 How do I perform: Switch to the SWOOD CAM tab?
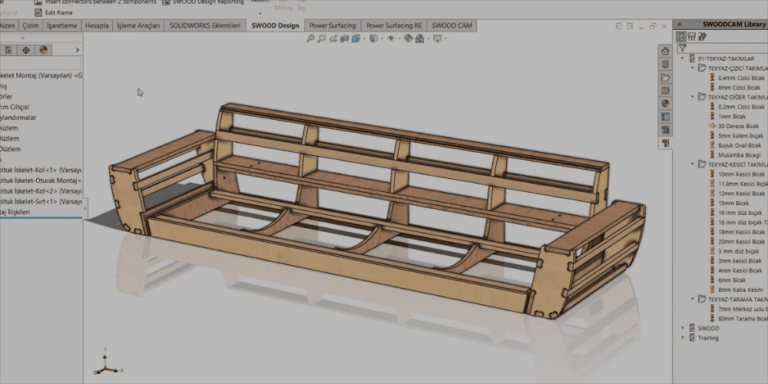point(451,25)
